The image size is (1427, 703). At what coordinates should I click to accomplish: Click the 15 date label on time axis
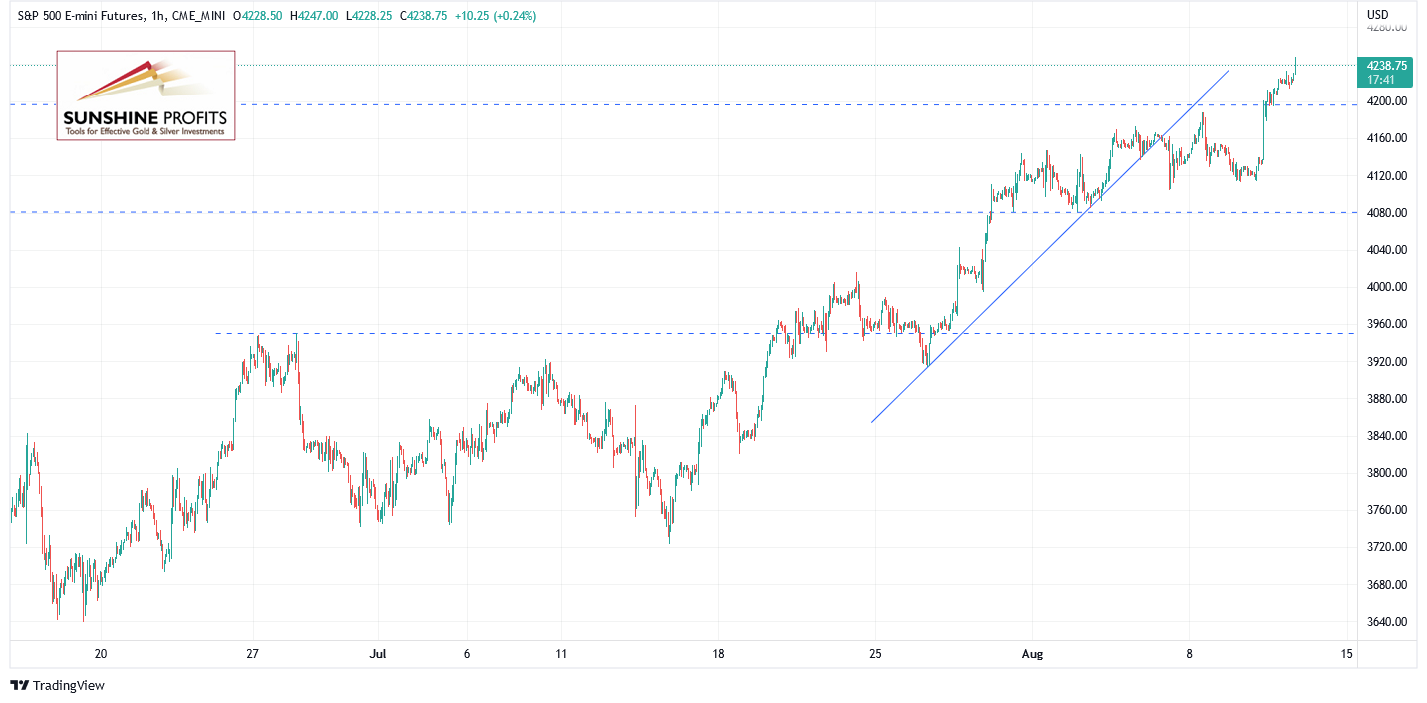pos(1347,653)
